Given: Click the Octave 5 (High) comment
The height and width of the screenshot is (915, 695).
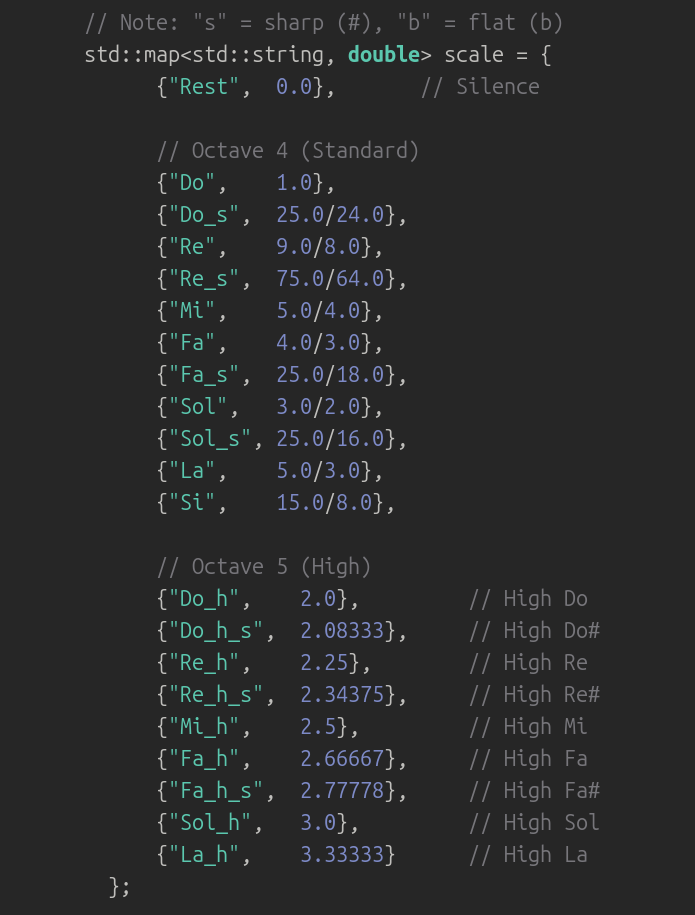Looking at the screenshot, I should click(264, 566).
